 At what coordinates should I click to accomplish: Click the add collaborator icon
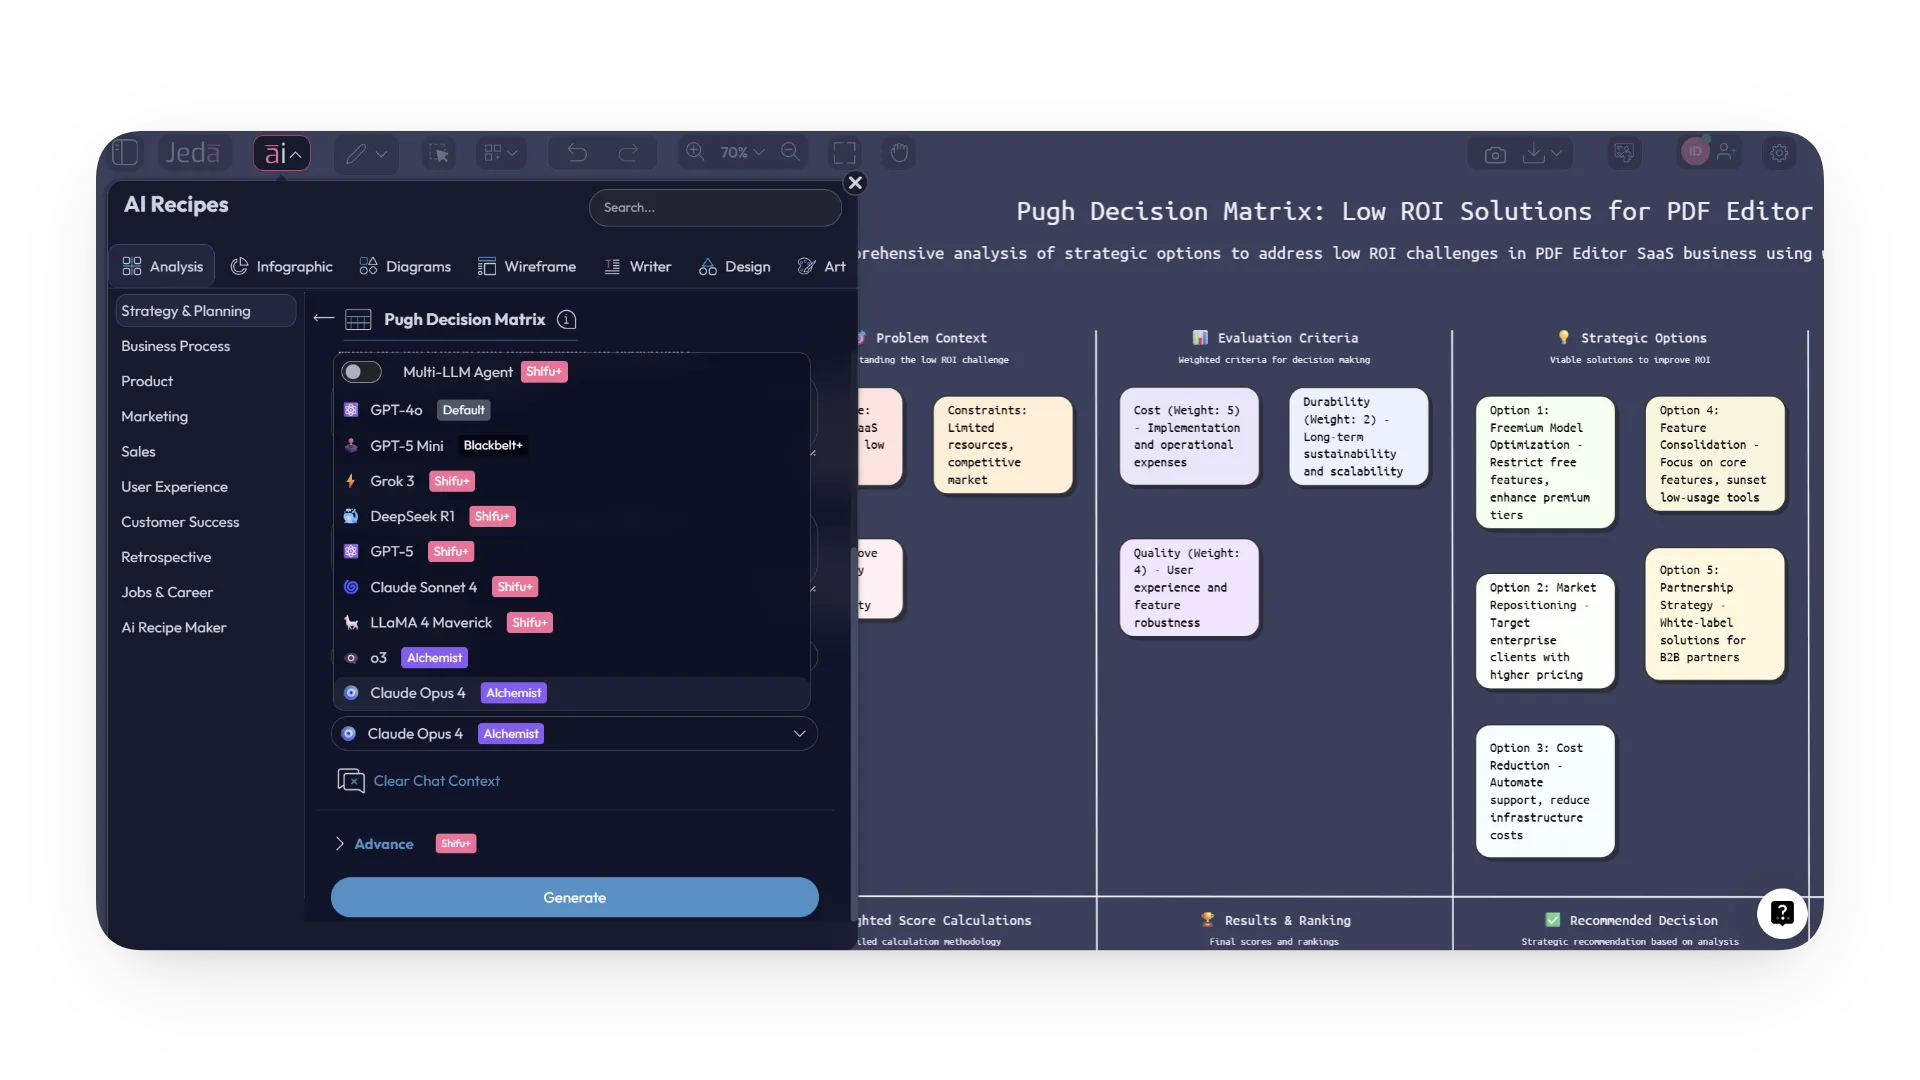(x=1725, y=152)
